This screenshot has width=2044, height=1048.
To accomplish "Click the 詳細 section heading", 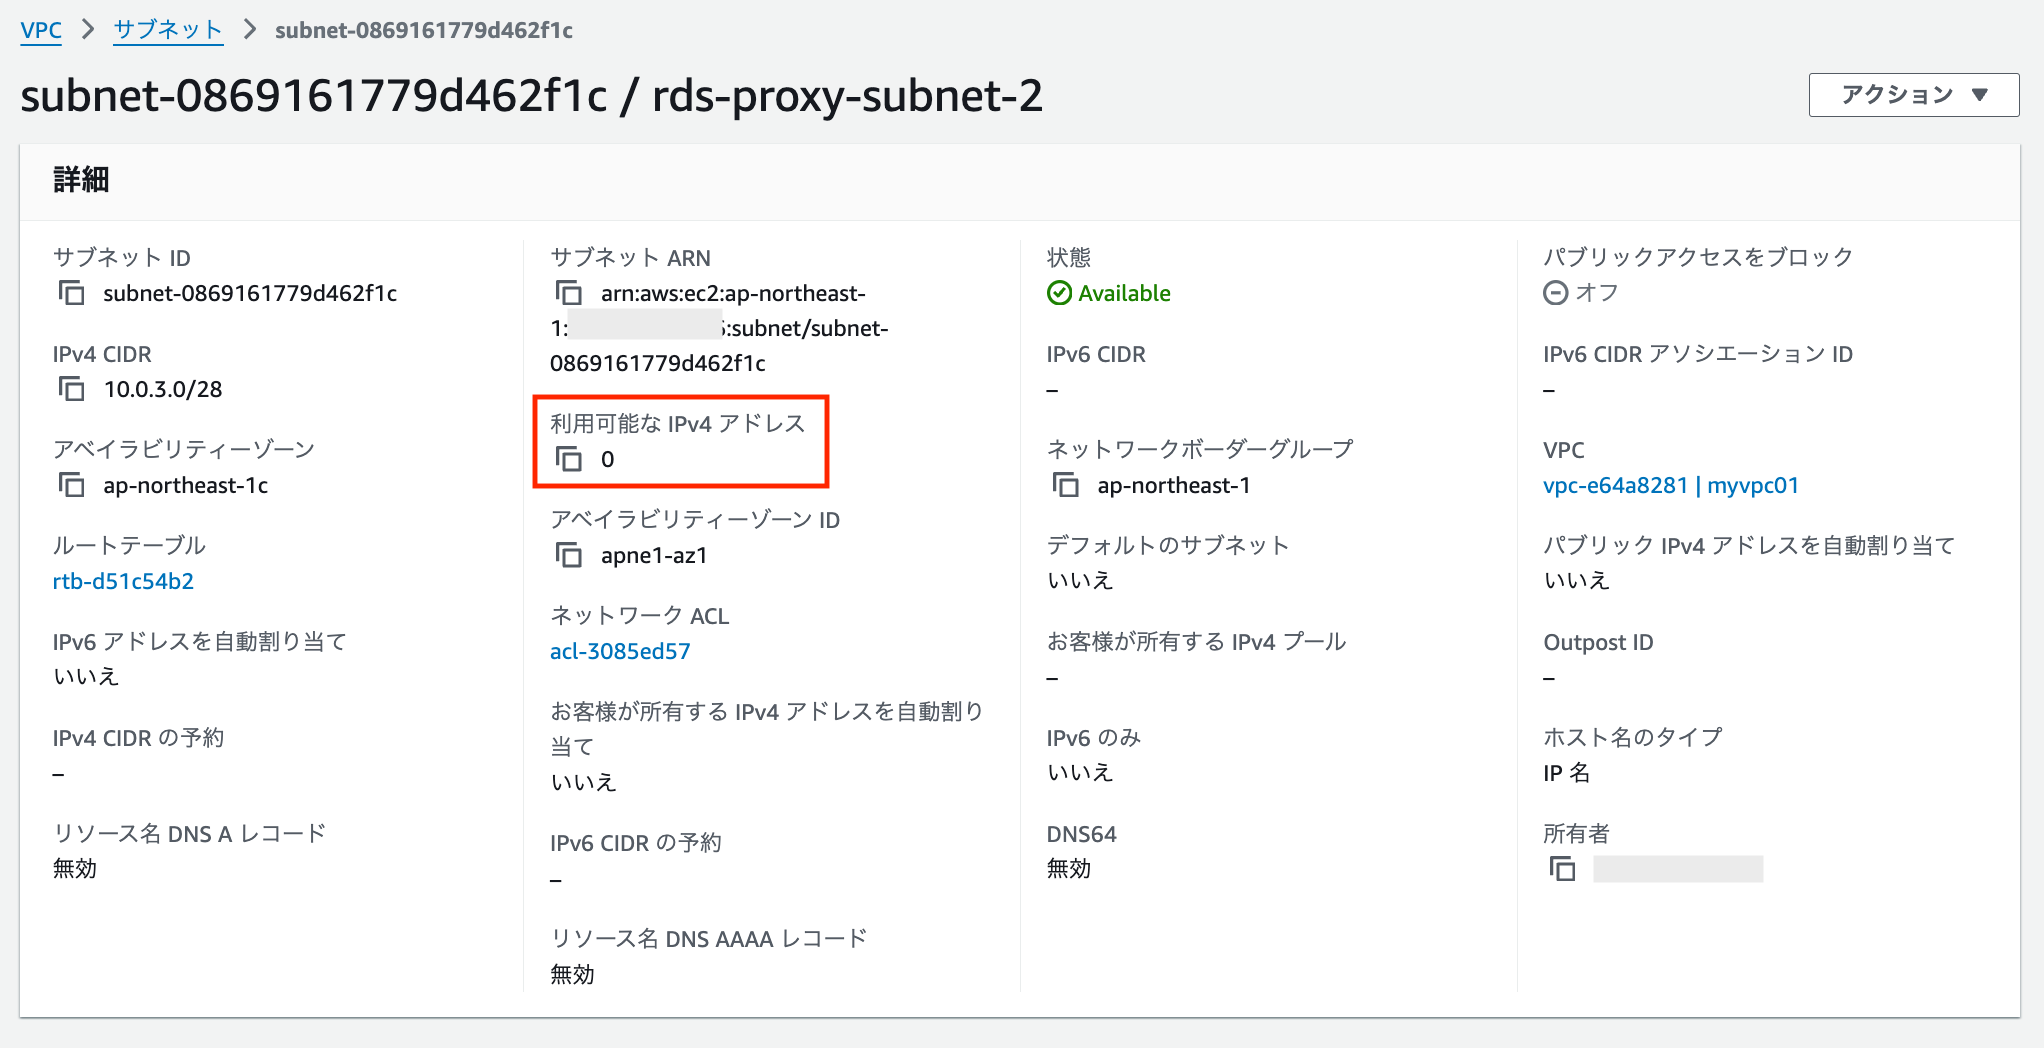I will (81, 180).
